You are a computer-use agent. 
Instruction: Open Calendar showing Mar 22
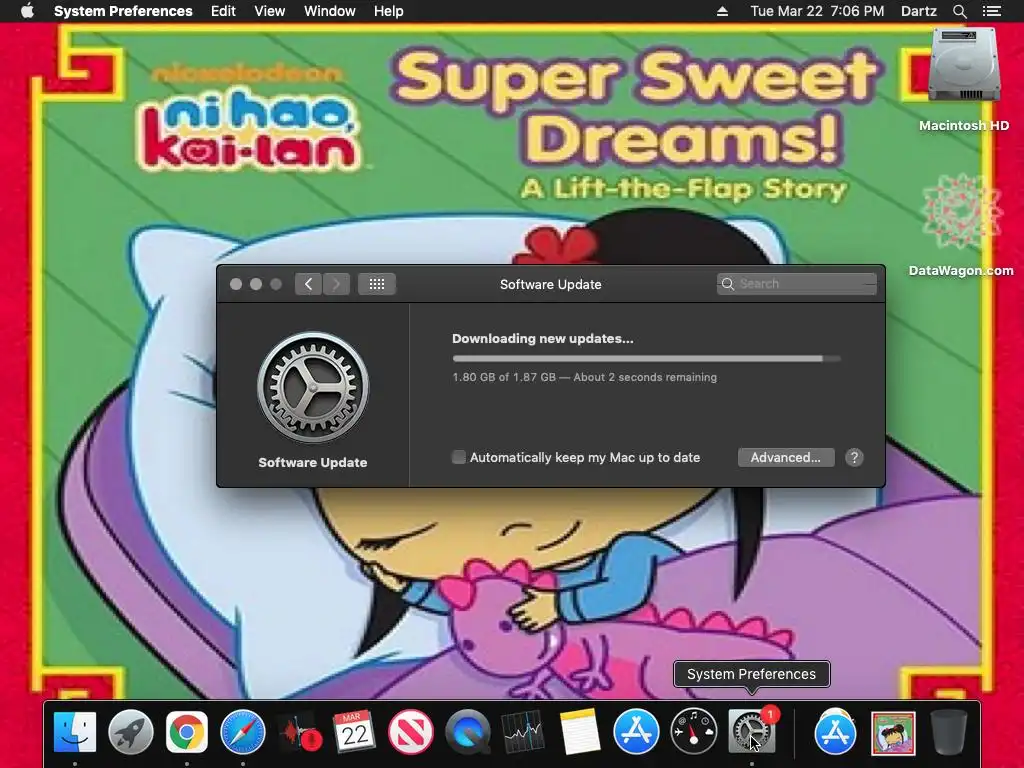[x=355, y=732]
